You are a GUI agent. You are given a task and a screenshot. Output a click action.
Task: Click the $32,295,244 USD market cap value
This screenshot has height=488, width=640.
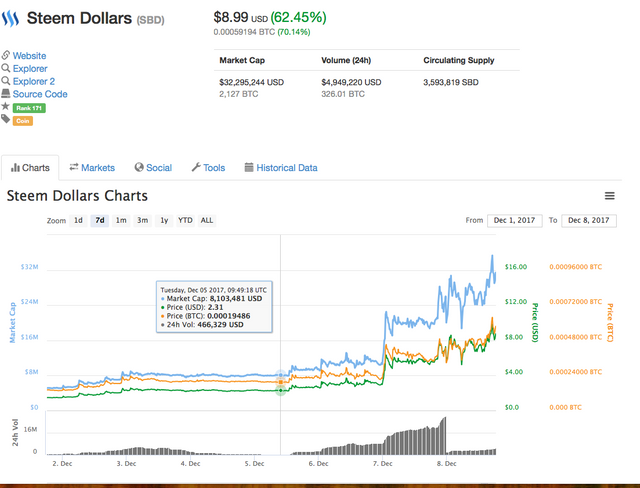coord(251,82)
